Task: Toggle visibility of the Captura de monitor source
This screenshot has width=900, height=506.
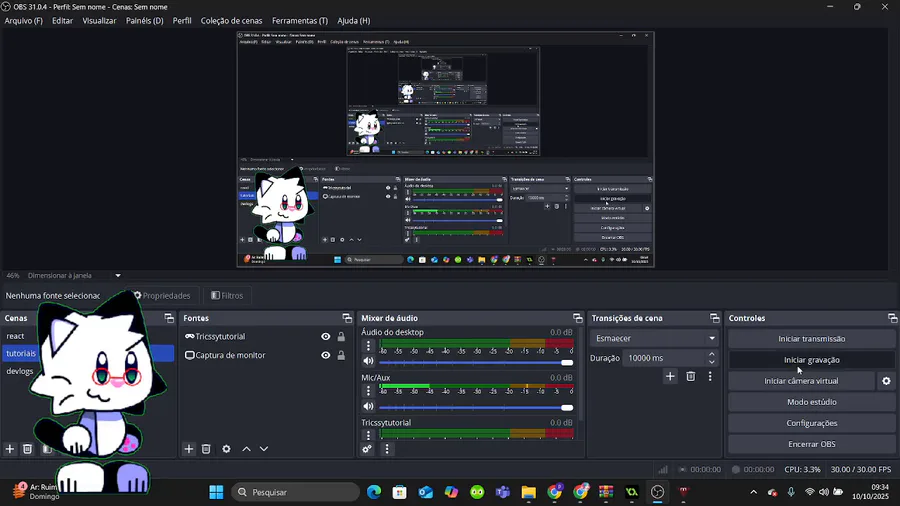Action: [x=325, y=355]
